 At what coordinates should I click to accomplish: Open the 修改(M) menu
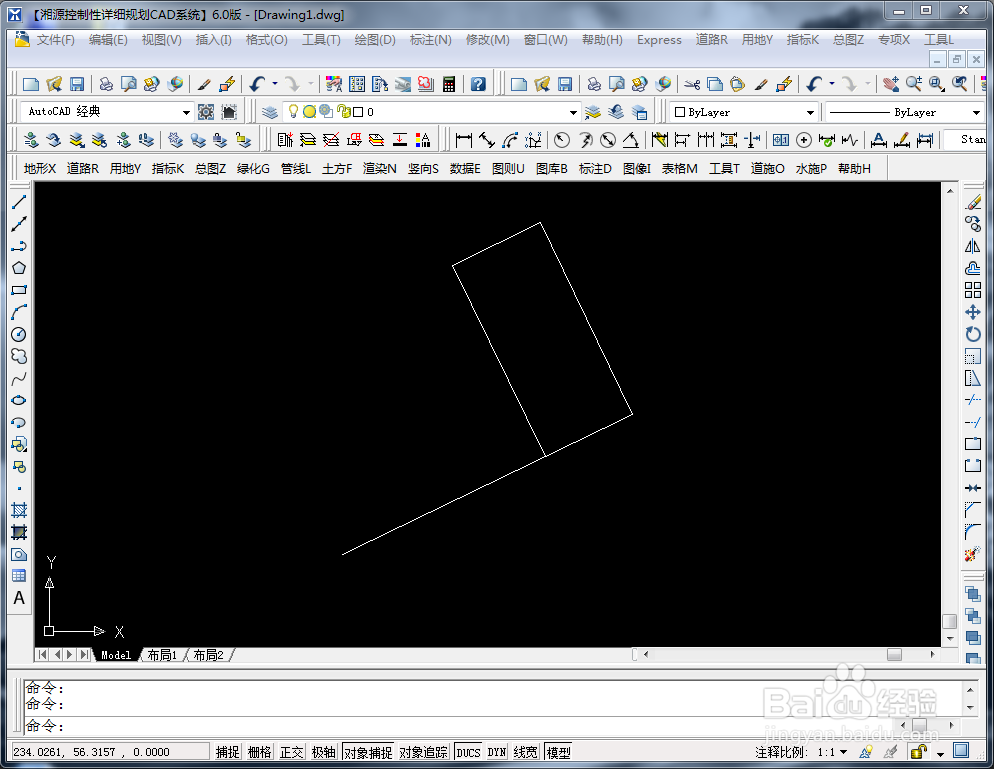tap(487, 40)
